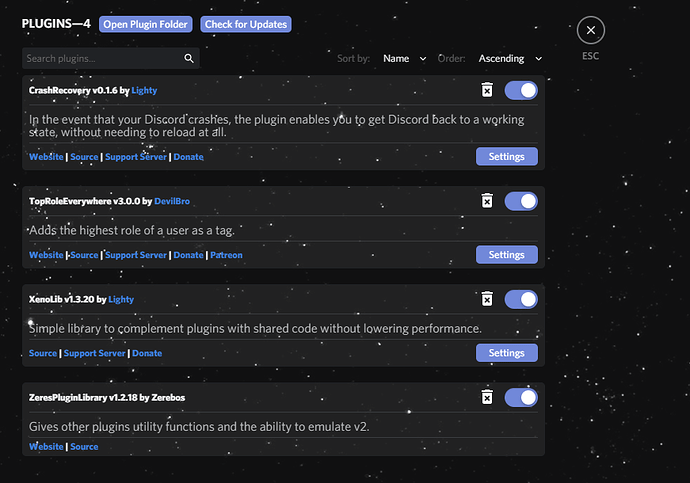Disable the CrashRecovery plugin toggle
This screenshot has width=690, height=483.
(521, 91)
